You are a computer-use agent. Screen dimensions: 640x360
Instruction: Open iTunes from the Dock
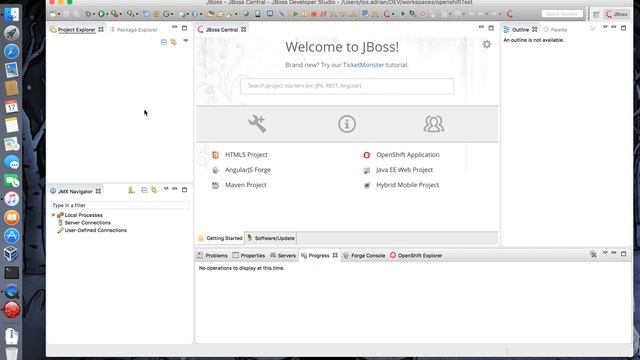11,199
